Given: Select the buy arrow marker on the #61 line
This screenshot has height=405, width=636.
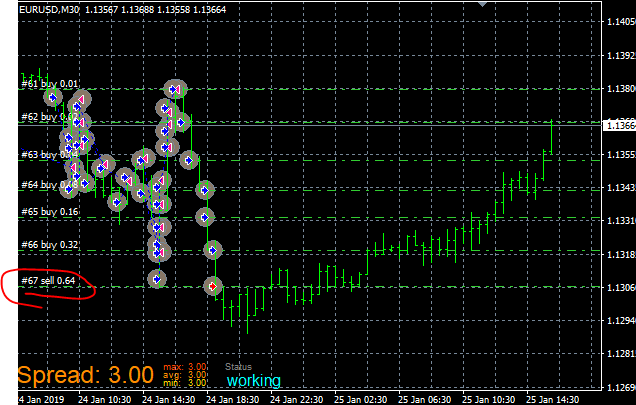Looking at the screenshot, I should coord(173,89).
